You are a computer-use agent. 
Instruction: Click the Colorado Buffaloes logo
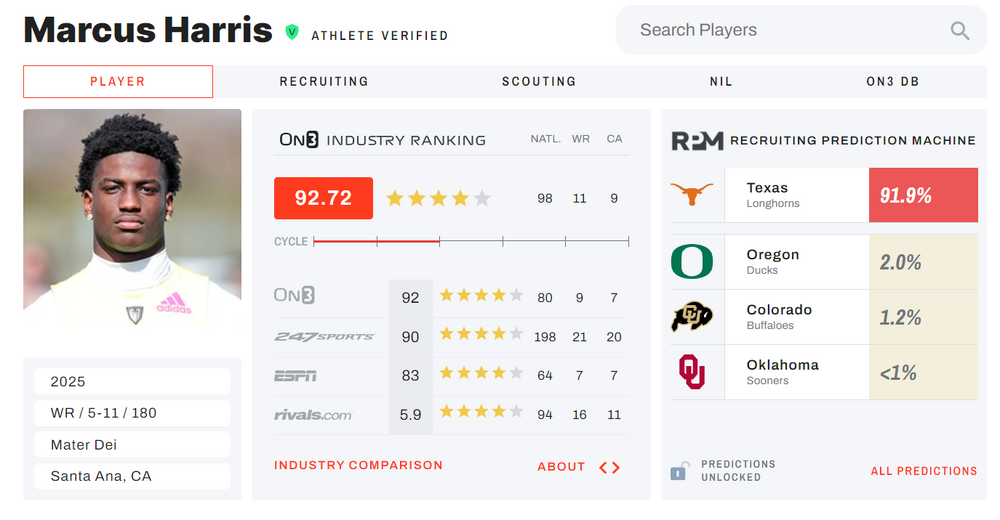[x=692, y=317]
